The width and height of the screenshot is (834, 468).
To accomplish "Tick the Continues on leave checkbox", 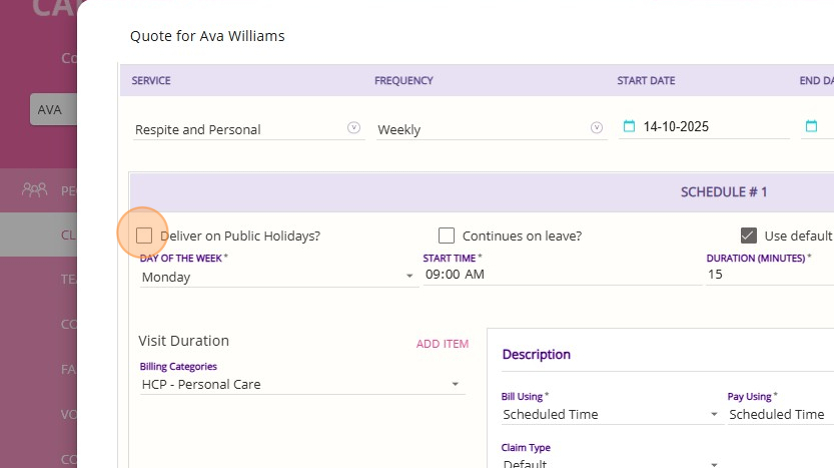I will click(447, 236).
